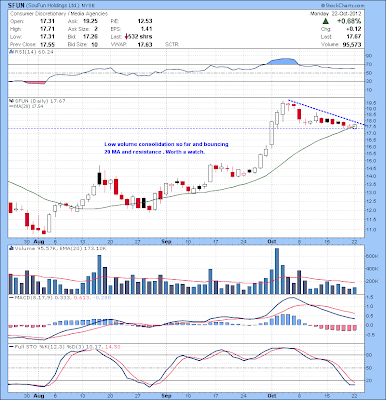Click the StockCharts.com copyright link
386x400 pixels.
342,6
